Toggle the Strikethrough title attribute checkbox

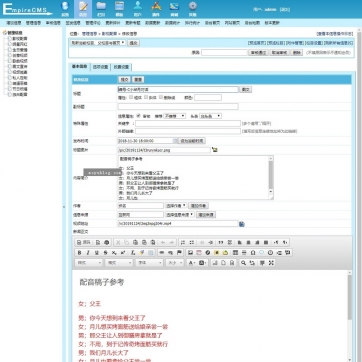161,97
